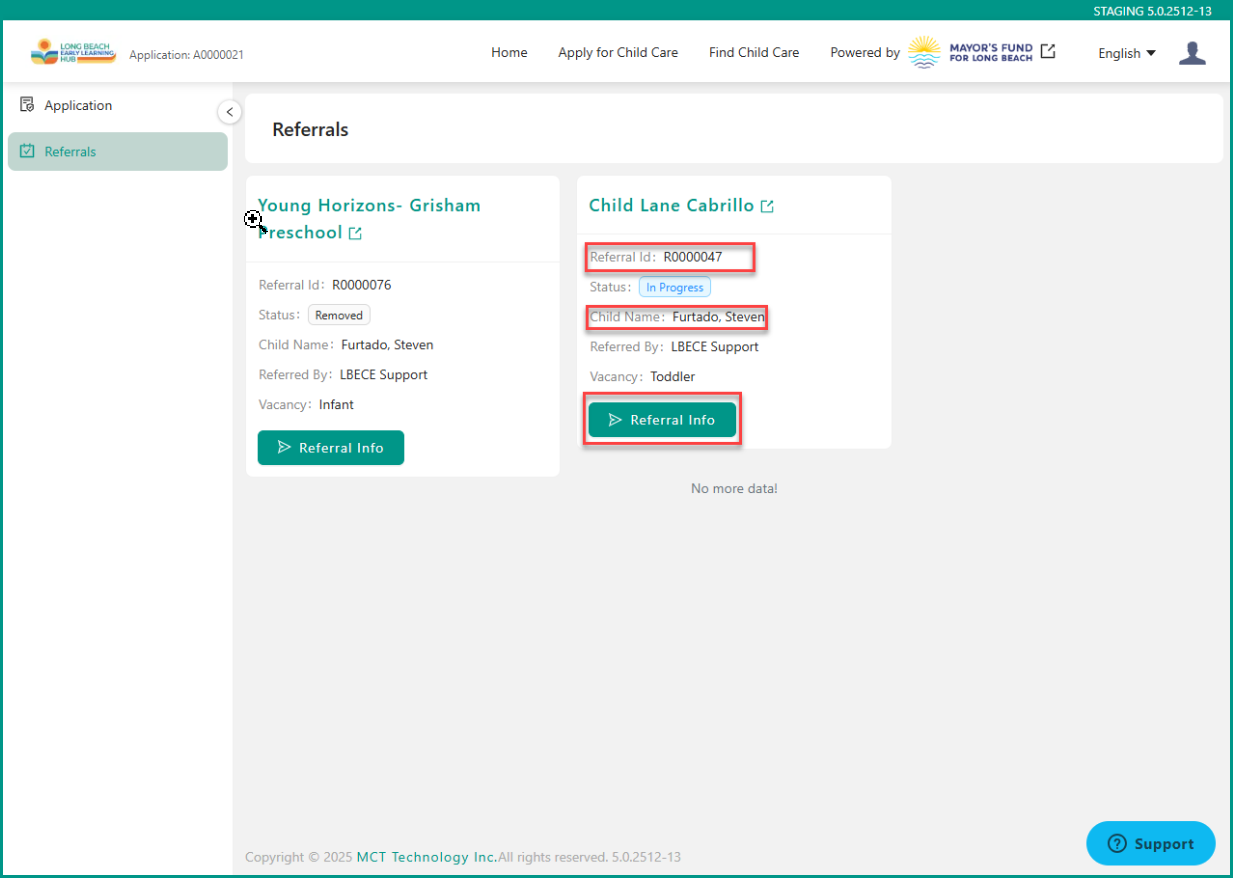
Task: Click the Toddler vacancy value
Action: click(x=673, y=377)
